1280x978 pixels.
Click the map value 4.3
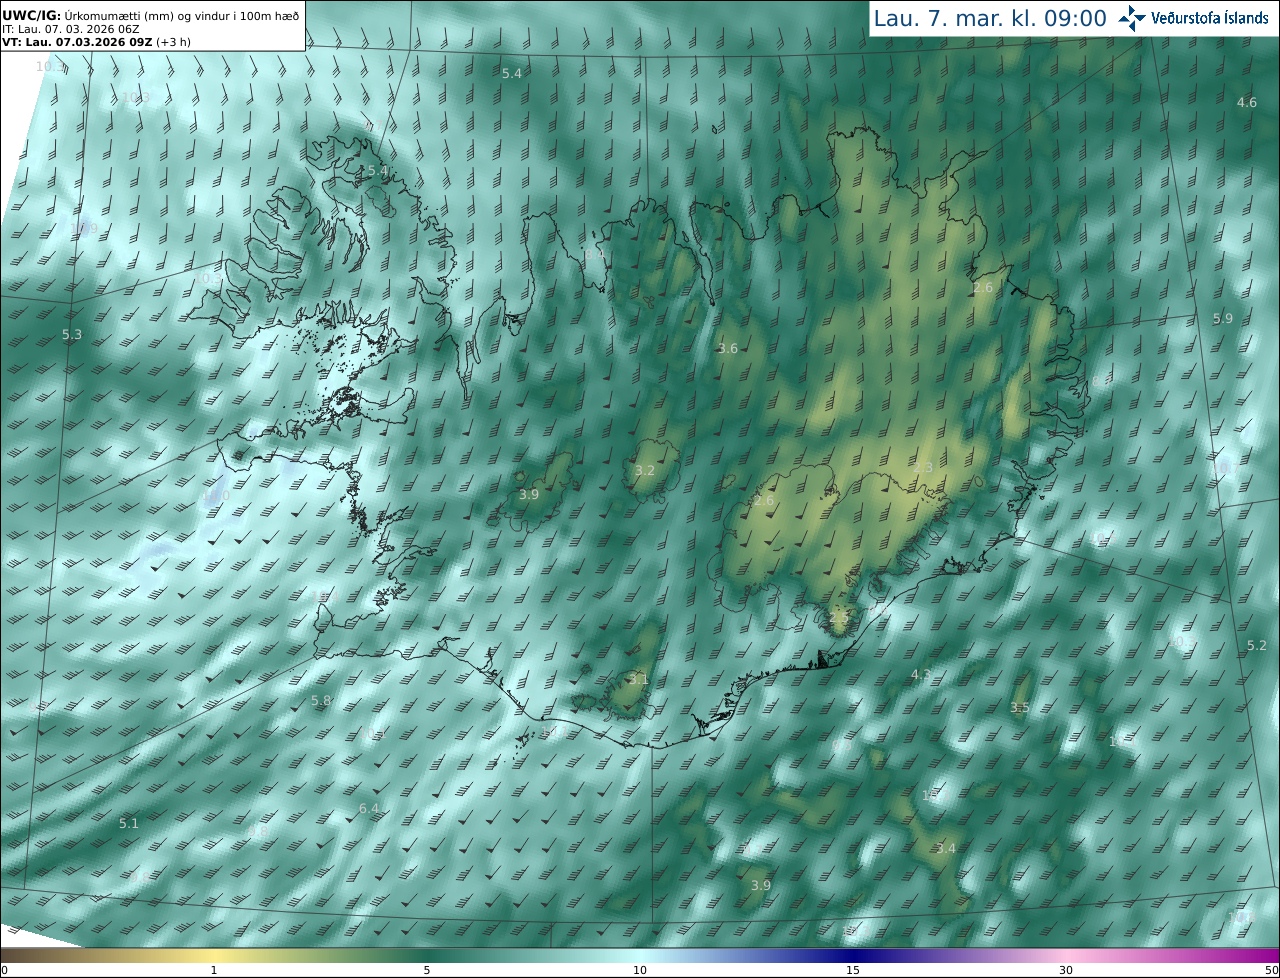921,675
